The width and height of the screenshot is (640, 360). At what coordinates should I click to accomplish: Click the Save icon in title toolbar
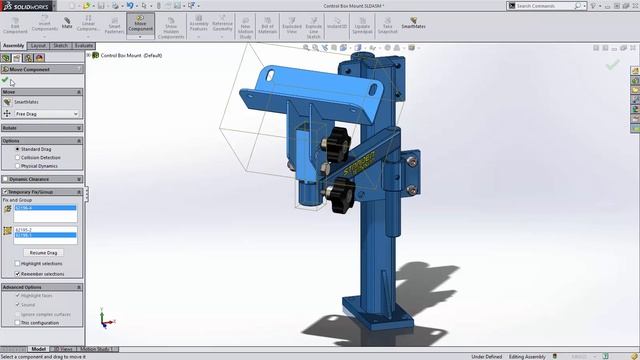click(101, 6)
